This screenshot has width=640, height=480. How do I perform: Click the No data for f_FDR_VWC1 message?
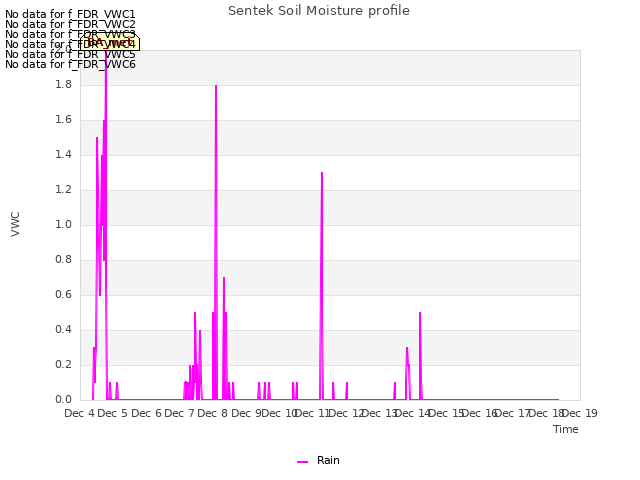[x=70, y=14]
